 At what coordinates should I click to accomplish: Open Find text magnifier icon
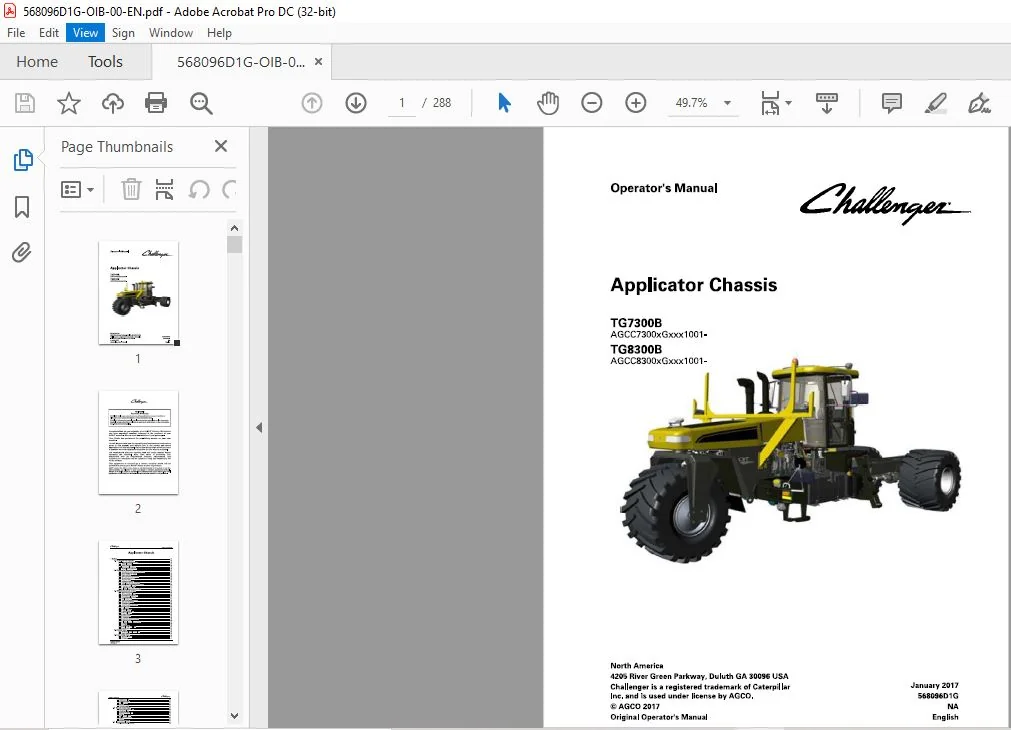(x=201, y=103)
